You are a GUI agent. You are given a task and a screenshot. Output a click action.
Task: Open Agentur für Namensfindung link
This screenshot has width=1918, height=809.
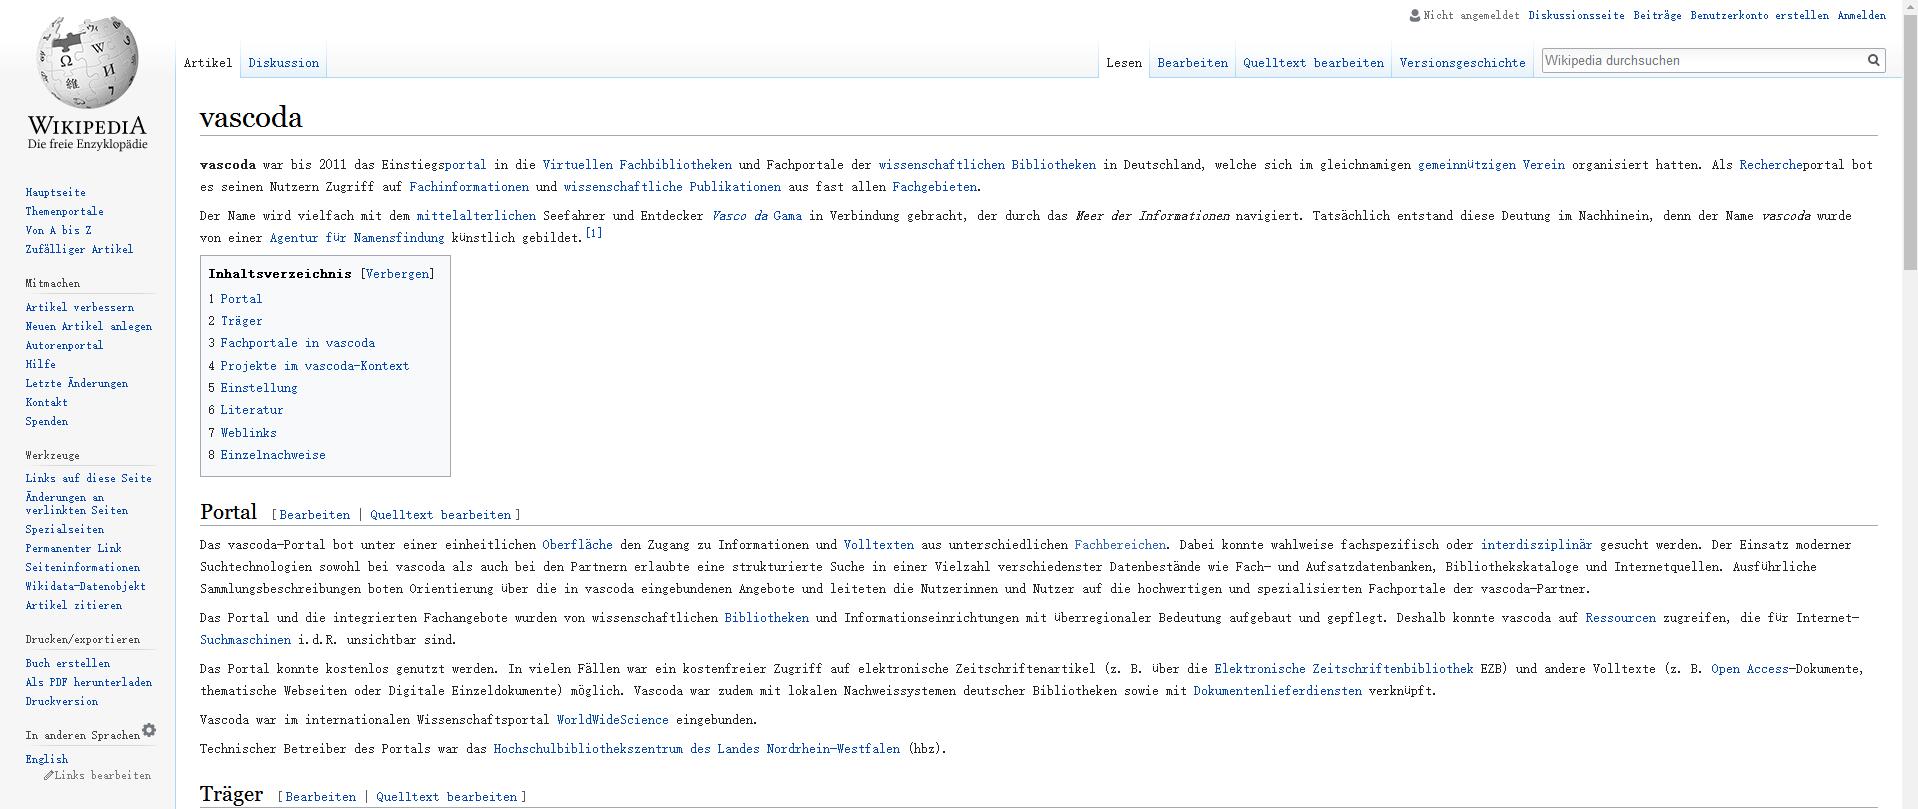(x=357, y=238)
